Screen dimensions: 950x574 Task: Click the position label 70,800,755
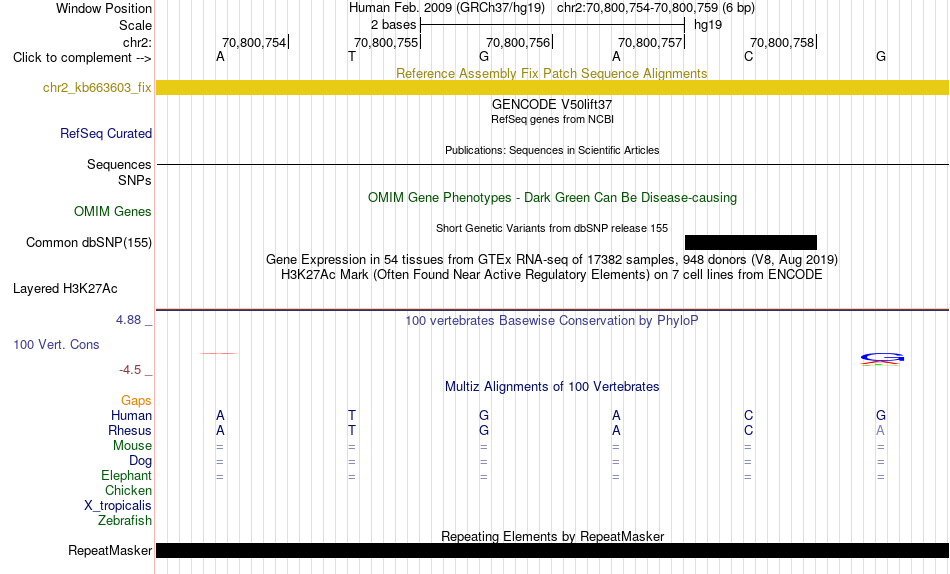(386, 42)
